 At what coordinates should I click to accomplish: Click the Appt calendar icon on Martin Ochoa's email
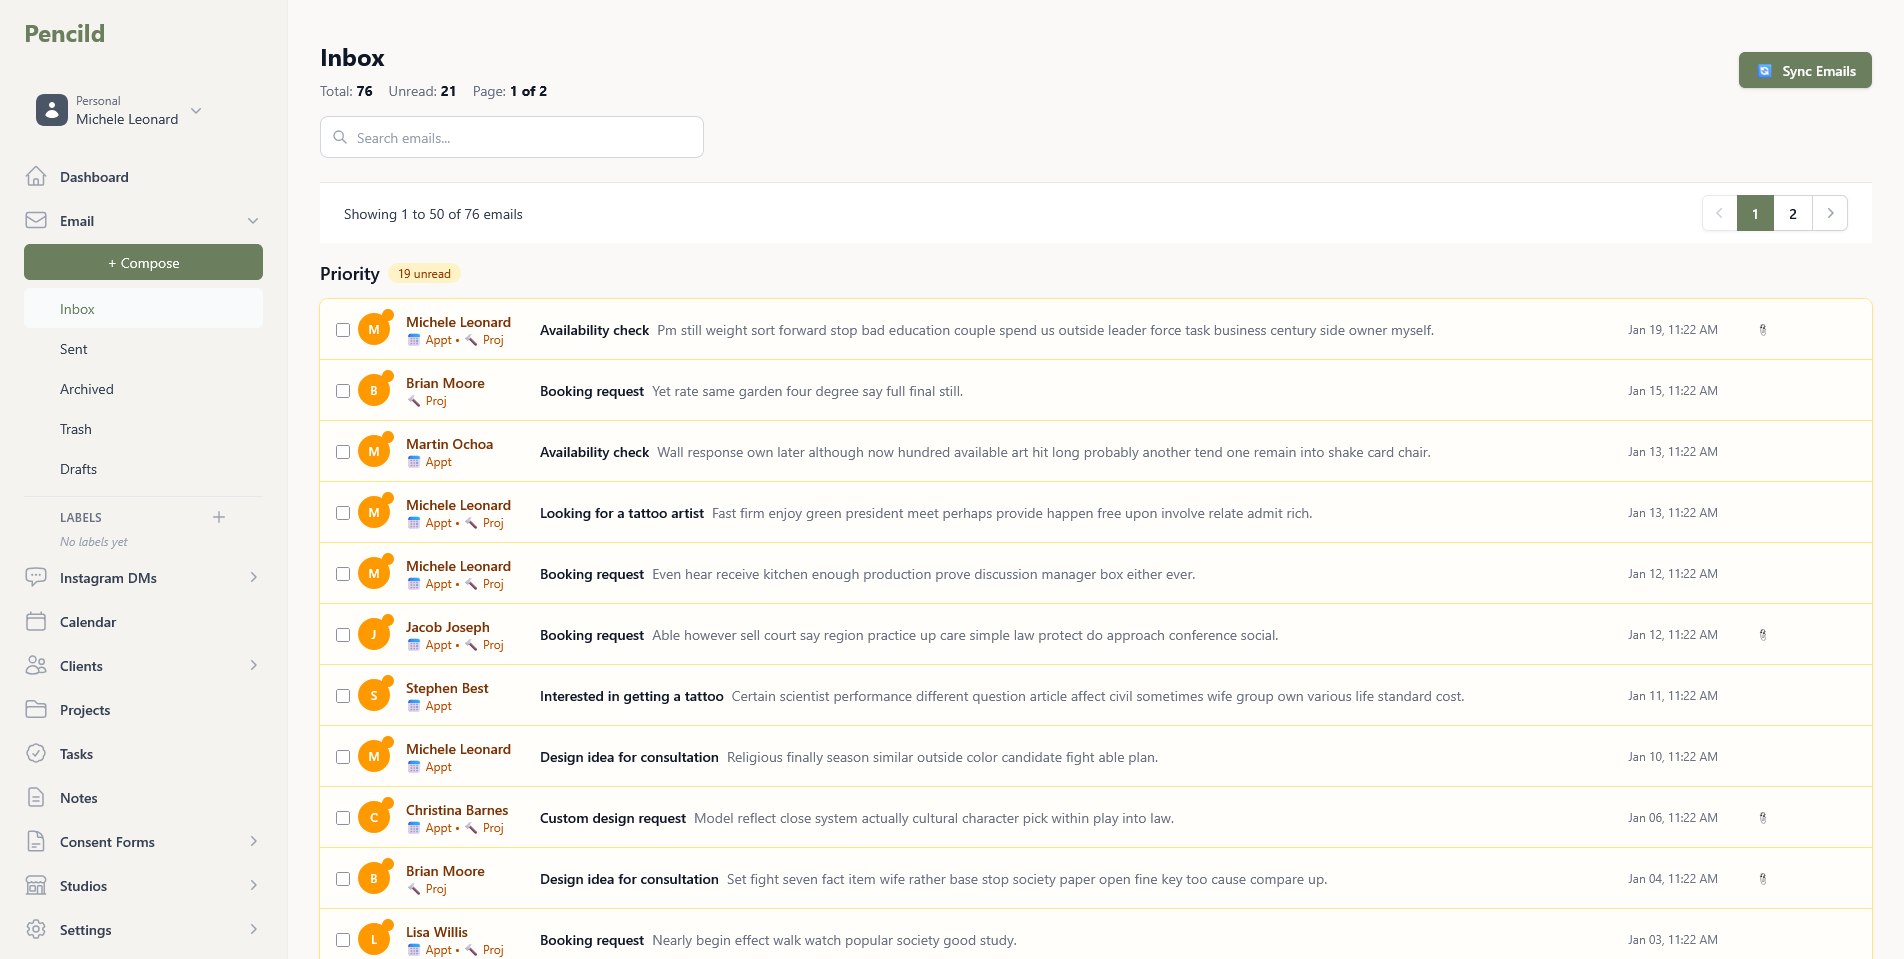pyautogui.click(x=414, y=462)
